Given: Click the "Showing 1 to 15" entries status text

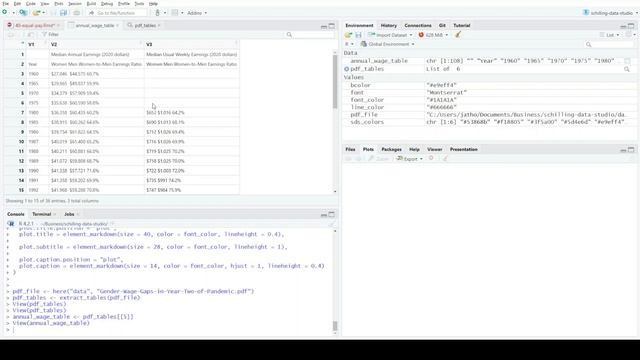Looking at the screenshot, I should 52,201.
